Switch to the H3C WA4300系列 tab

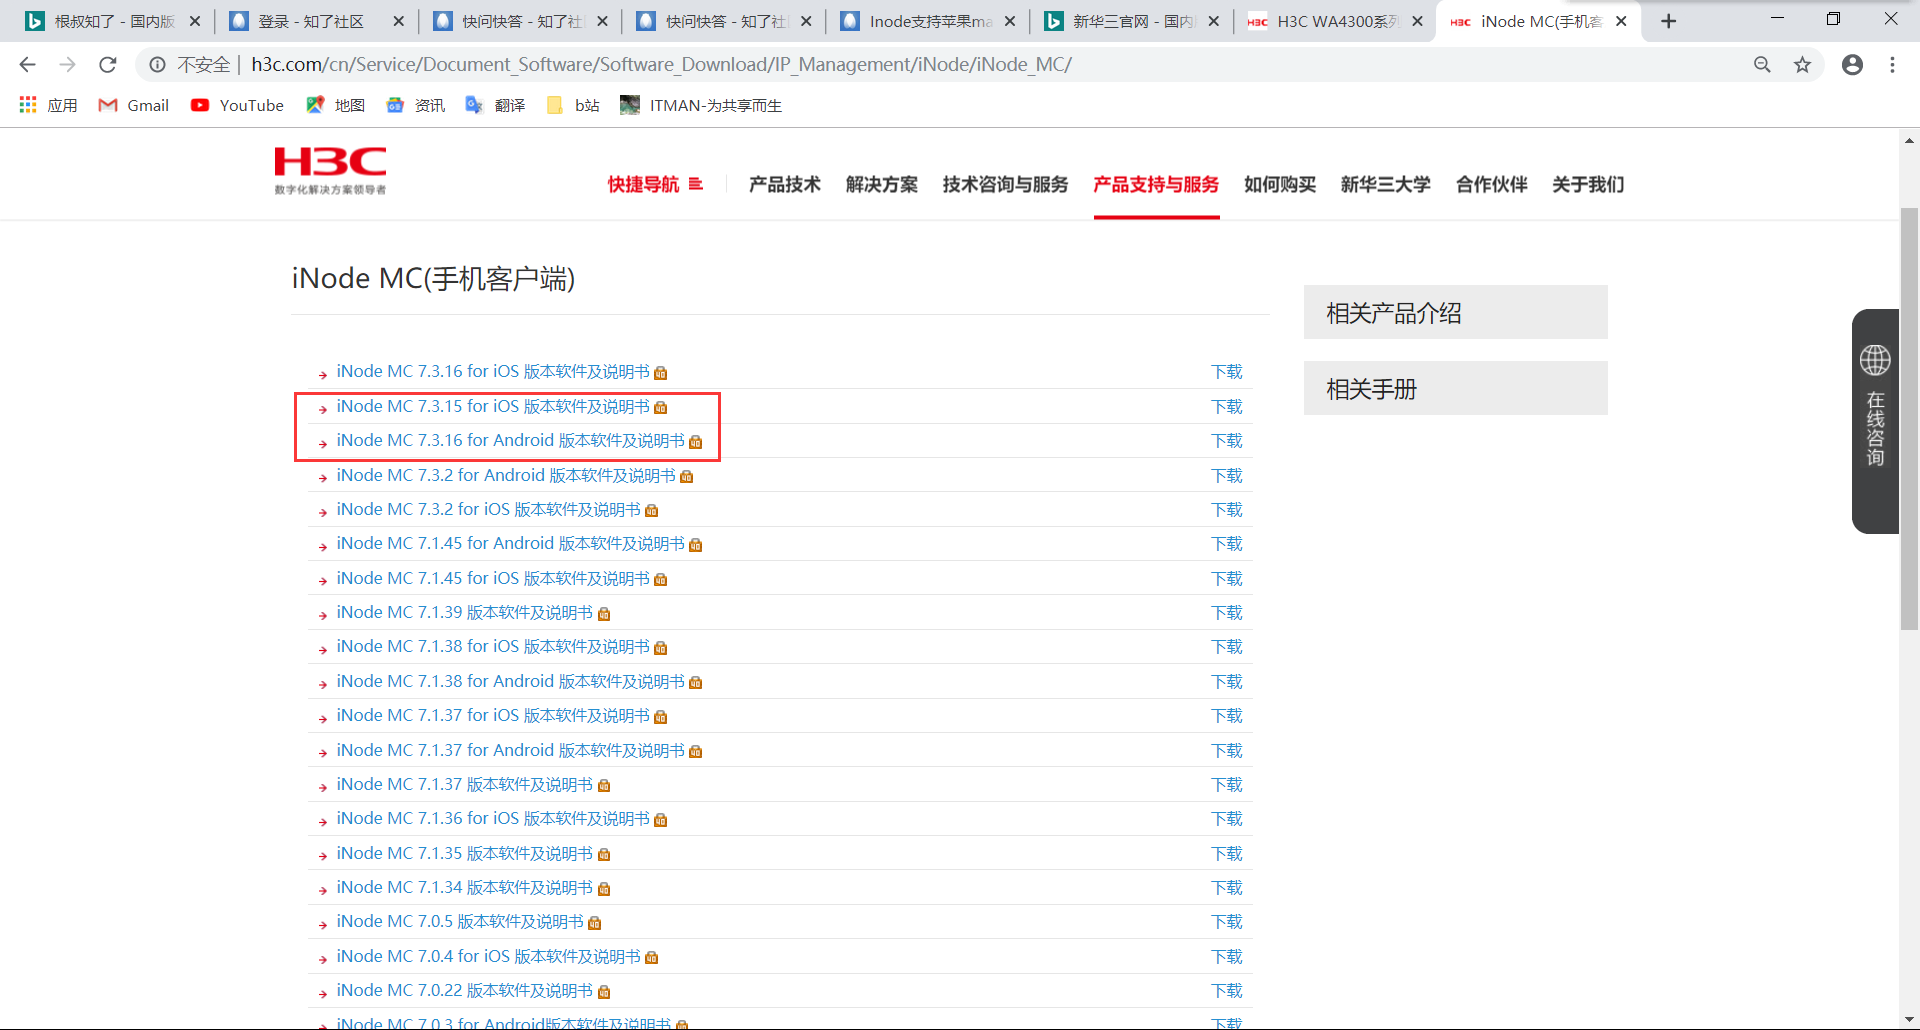(x=1335, y=21)
